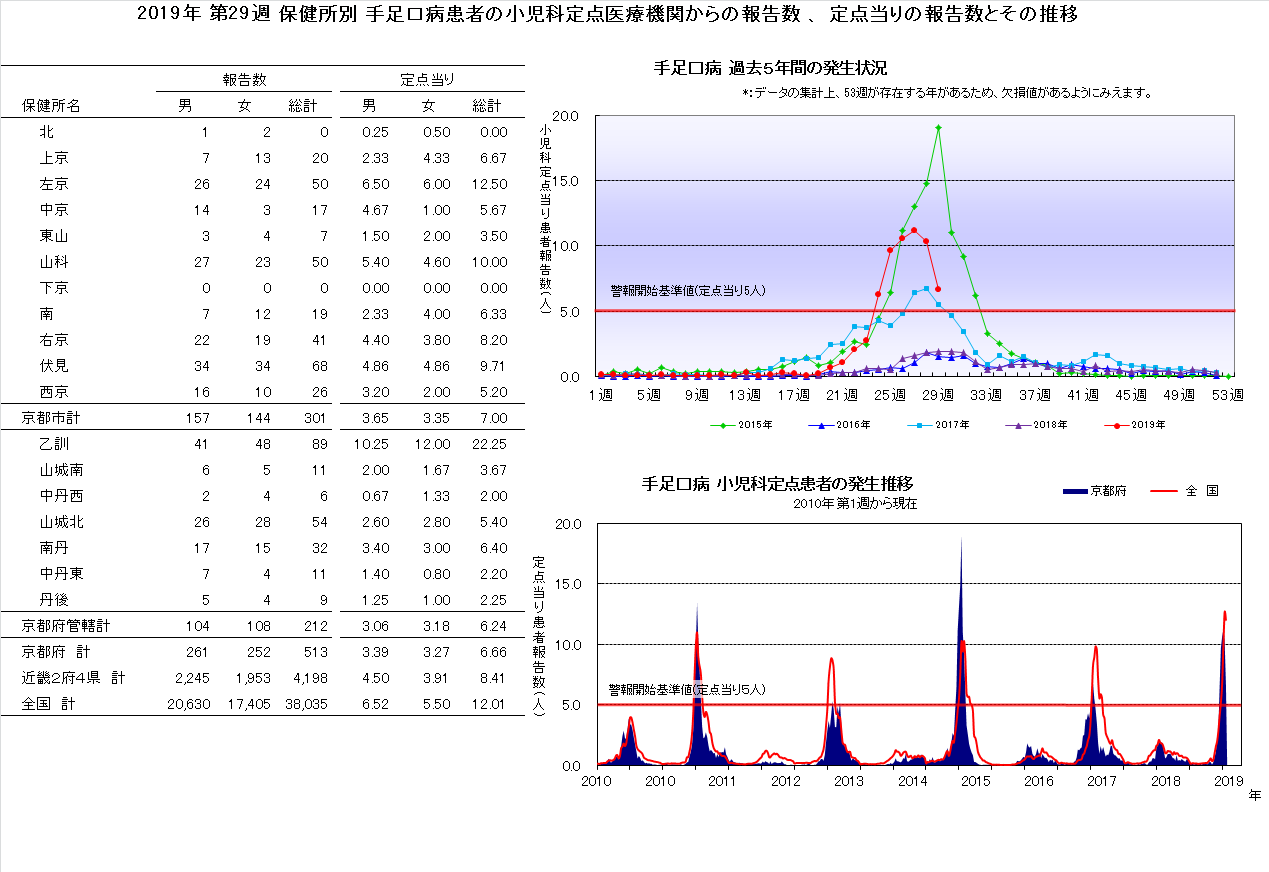Select the 上京 row name
The image size is (1269, 872).
point(54,158)
